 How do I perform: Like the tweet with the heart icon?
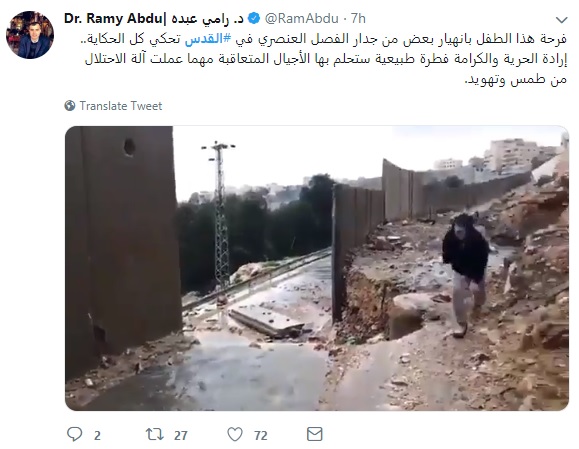coord(235,434)
